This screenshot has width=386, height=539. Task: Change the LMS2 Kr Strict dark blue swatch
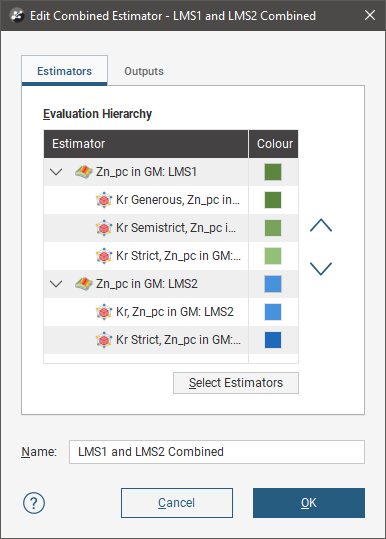click(273, 340)
